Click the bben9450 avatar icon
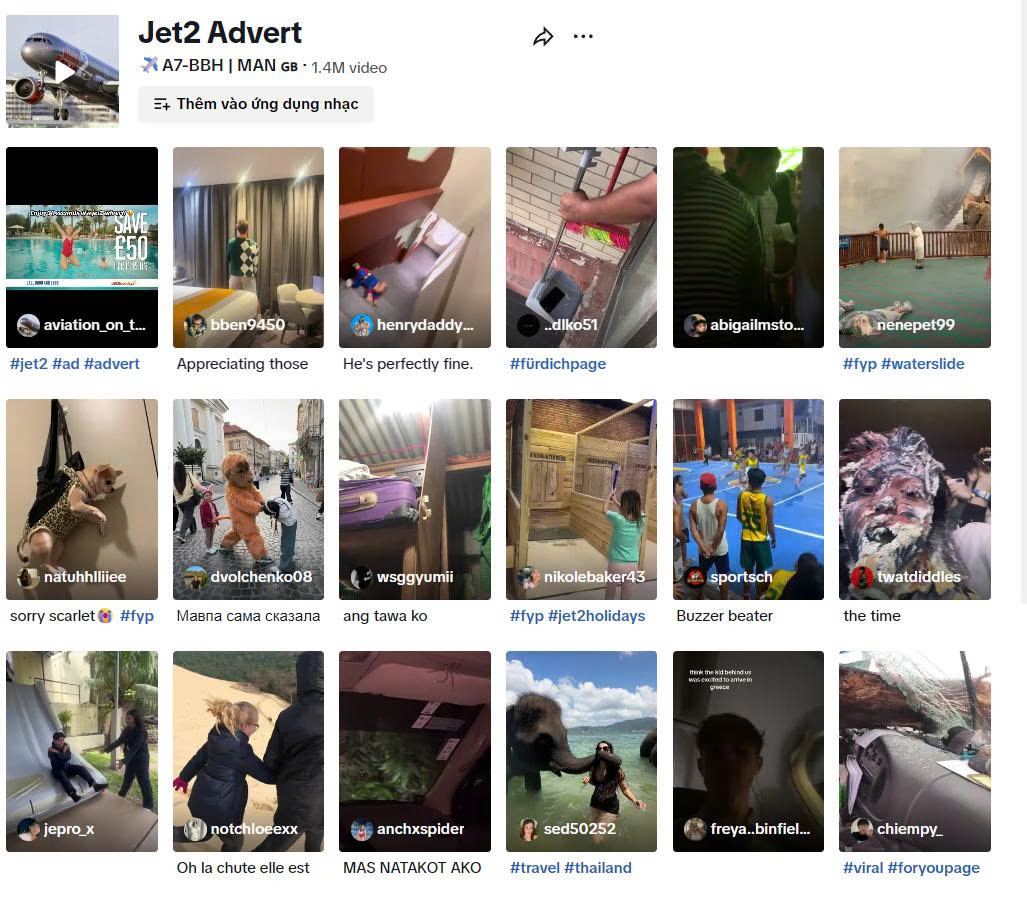 click(195, 325)
